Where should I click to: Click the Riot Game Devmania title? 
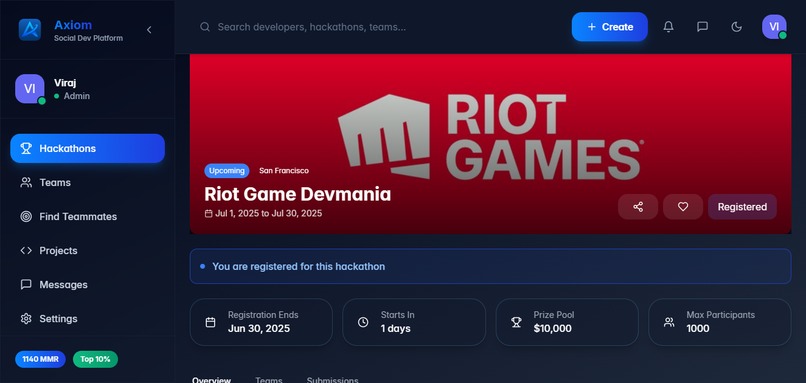pyautogui.click(x=298, y=194)
